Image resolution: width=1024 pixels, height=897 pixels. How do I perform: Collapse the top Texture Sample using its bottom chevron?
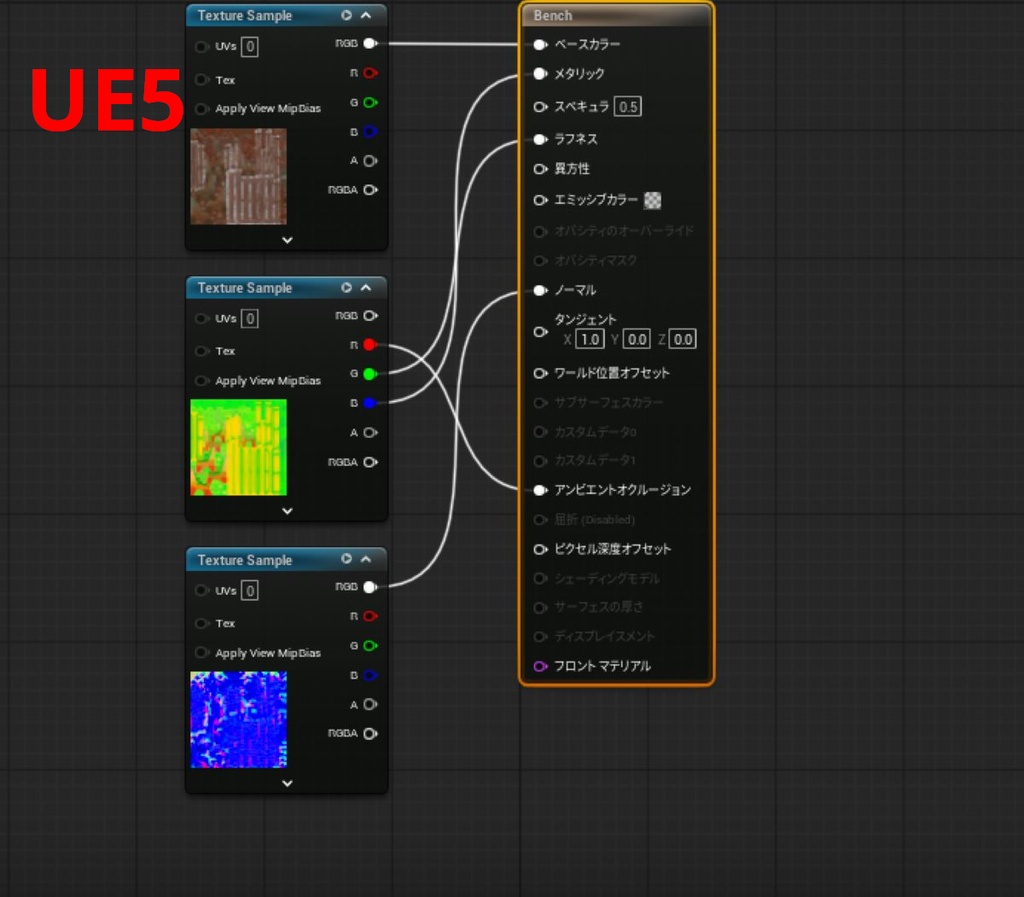[286, 240]
